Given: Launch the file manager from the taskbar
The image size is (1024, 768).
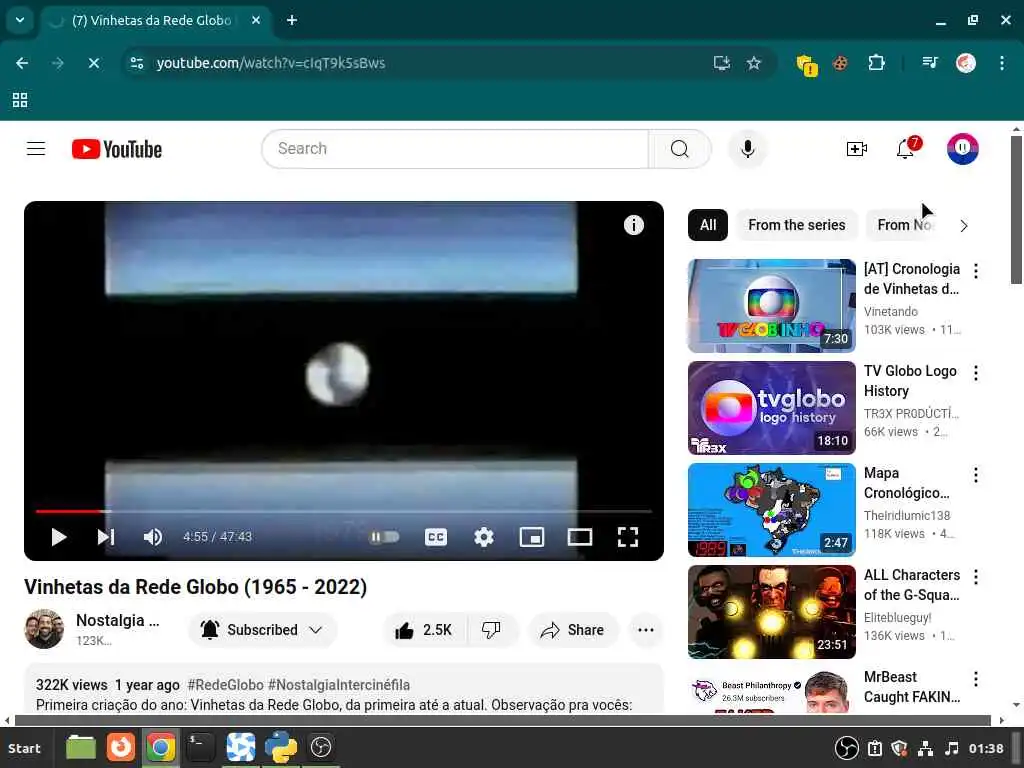Looking at the screenshot, I should pos(81,748).
